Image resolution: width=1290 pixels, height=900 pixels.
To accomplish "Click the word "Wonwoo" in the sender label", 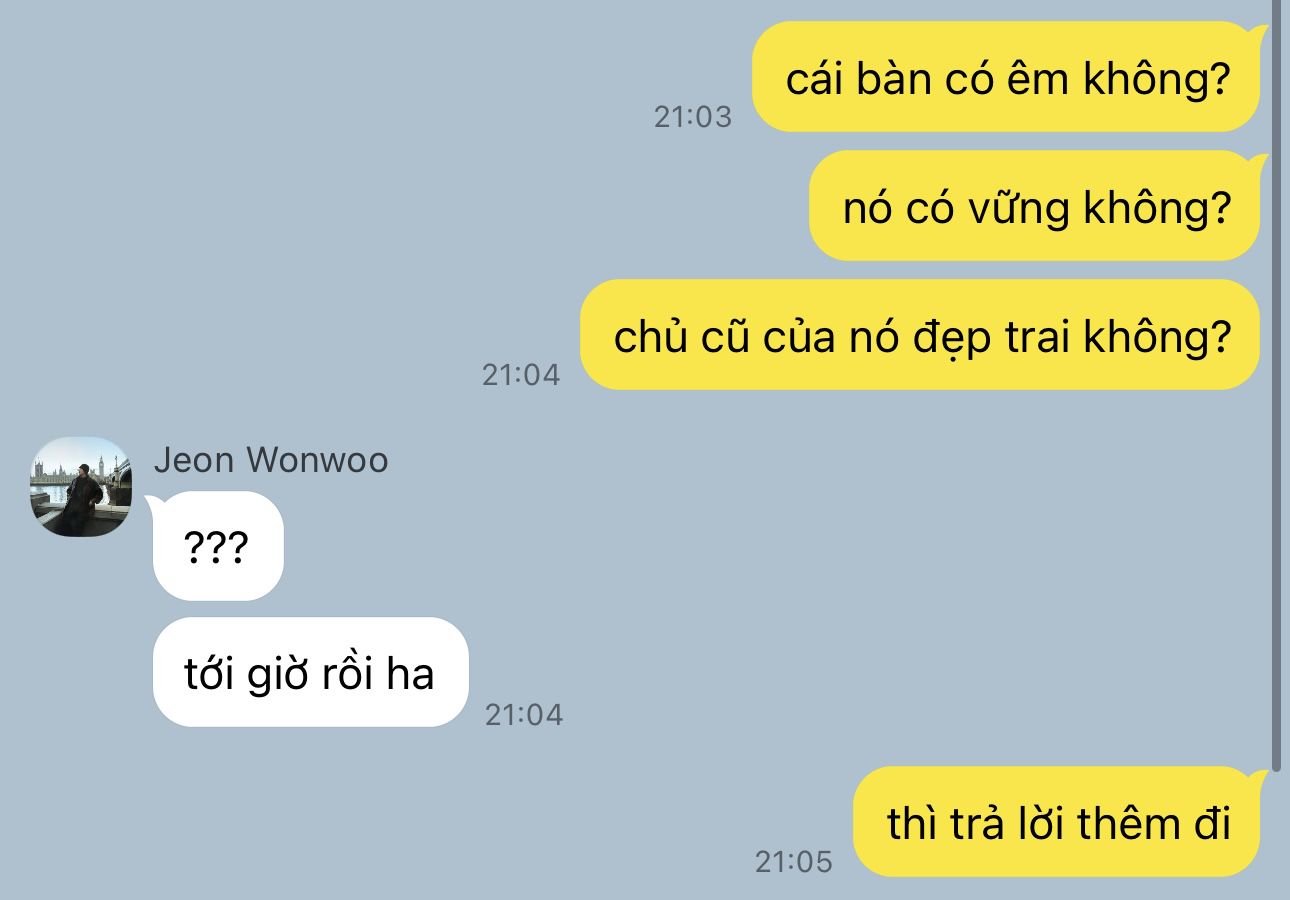I will click(x=317, y=460).
